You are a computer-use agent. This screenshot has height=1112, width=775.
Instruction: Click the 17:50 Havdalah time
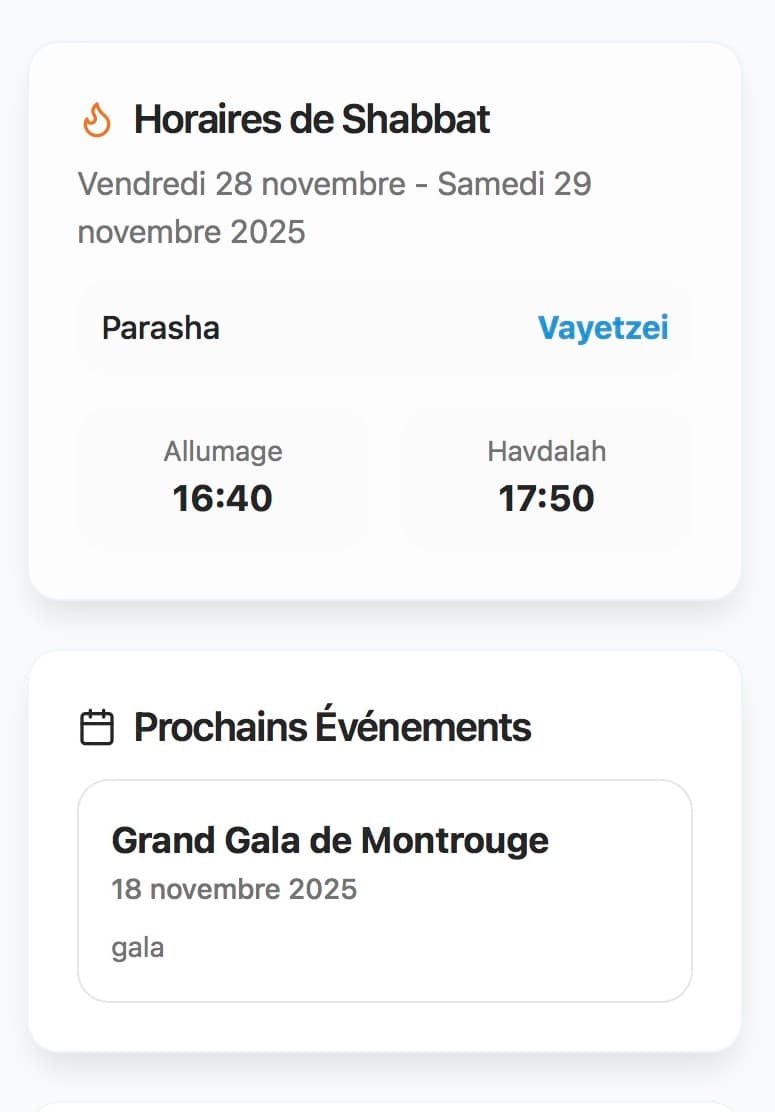[547, 498]
